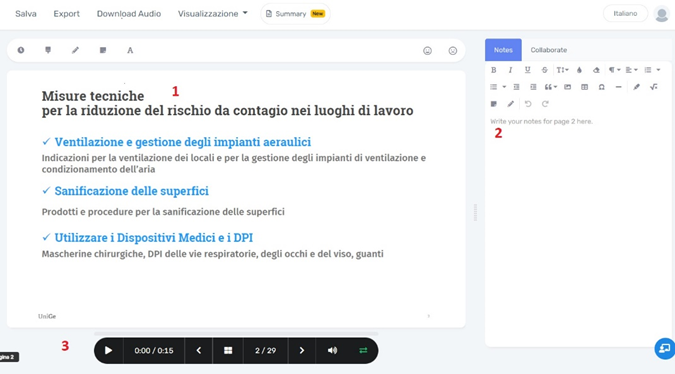Click heading 'Sanificazione delle superfici'
This screenshot has height=374, width=675.
(131, 191)
